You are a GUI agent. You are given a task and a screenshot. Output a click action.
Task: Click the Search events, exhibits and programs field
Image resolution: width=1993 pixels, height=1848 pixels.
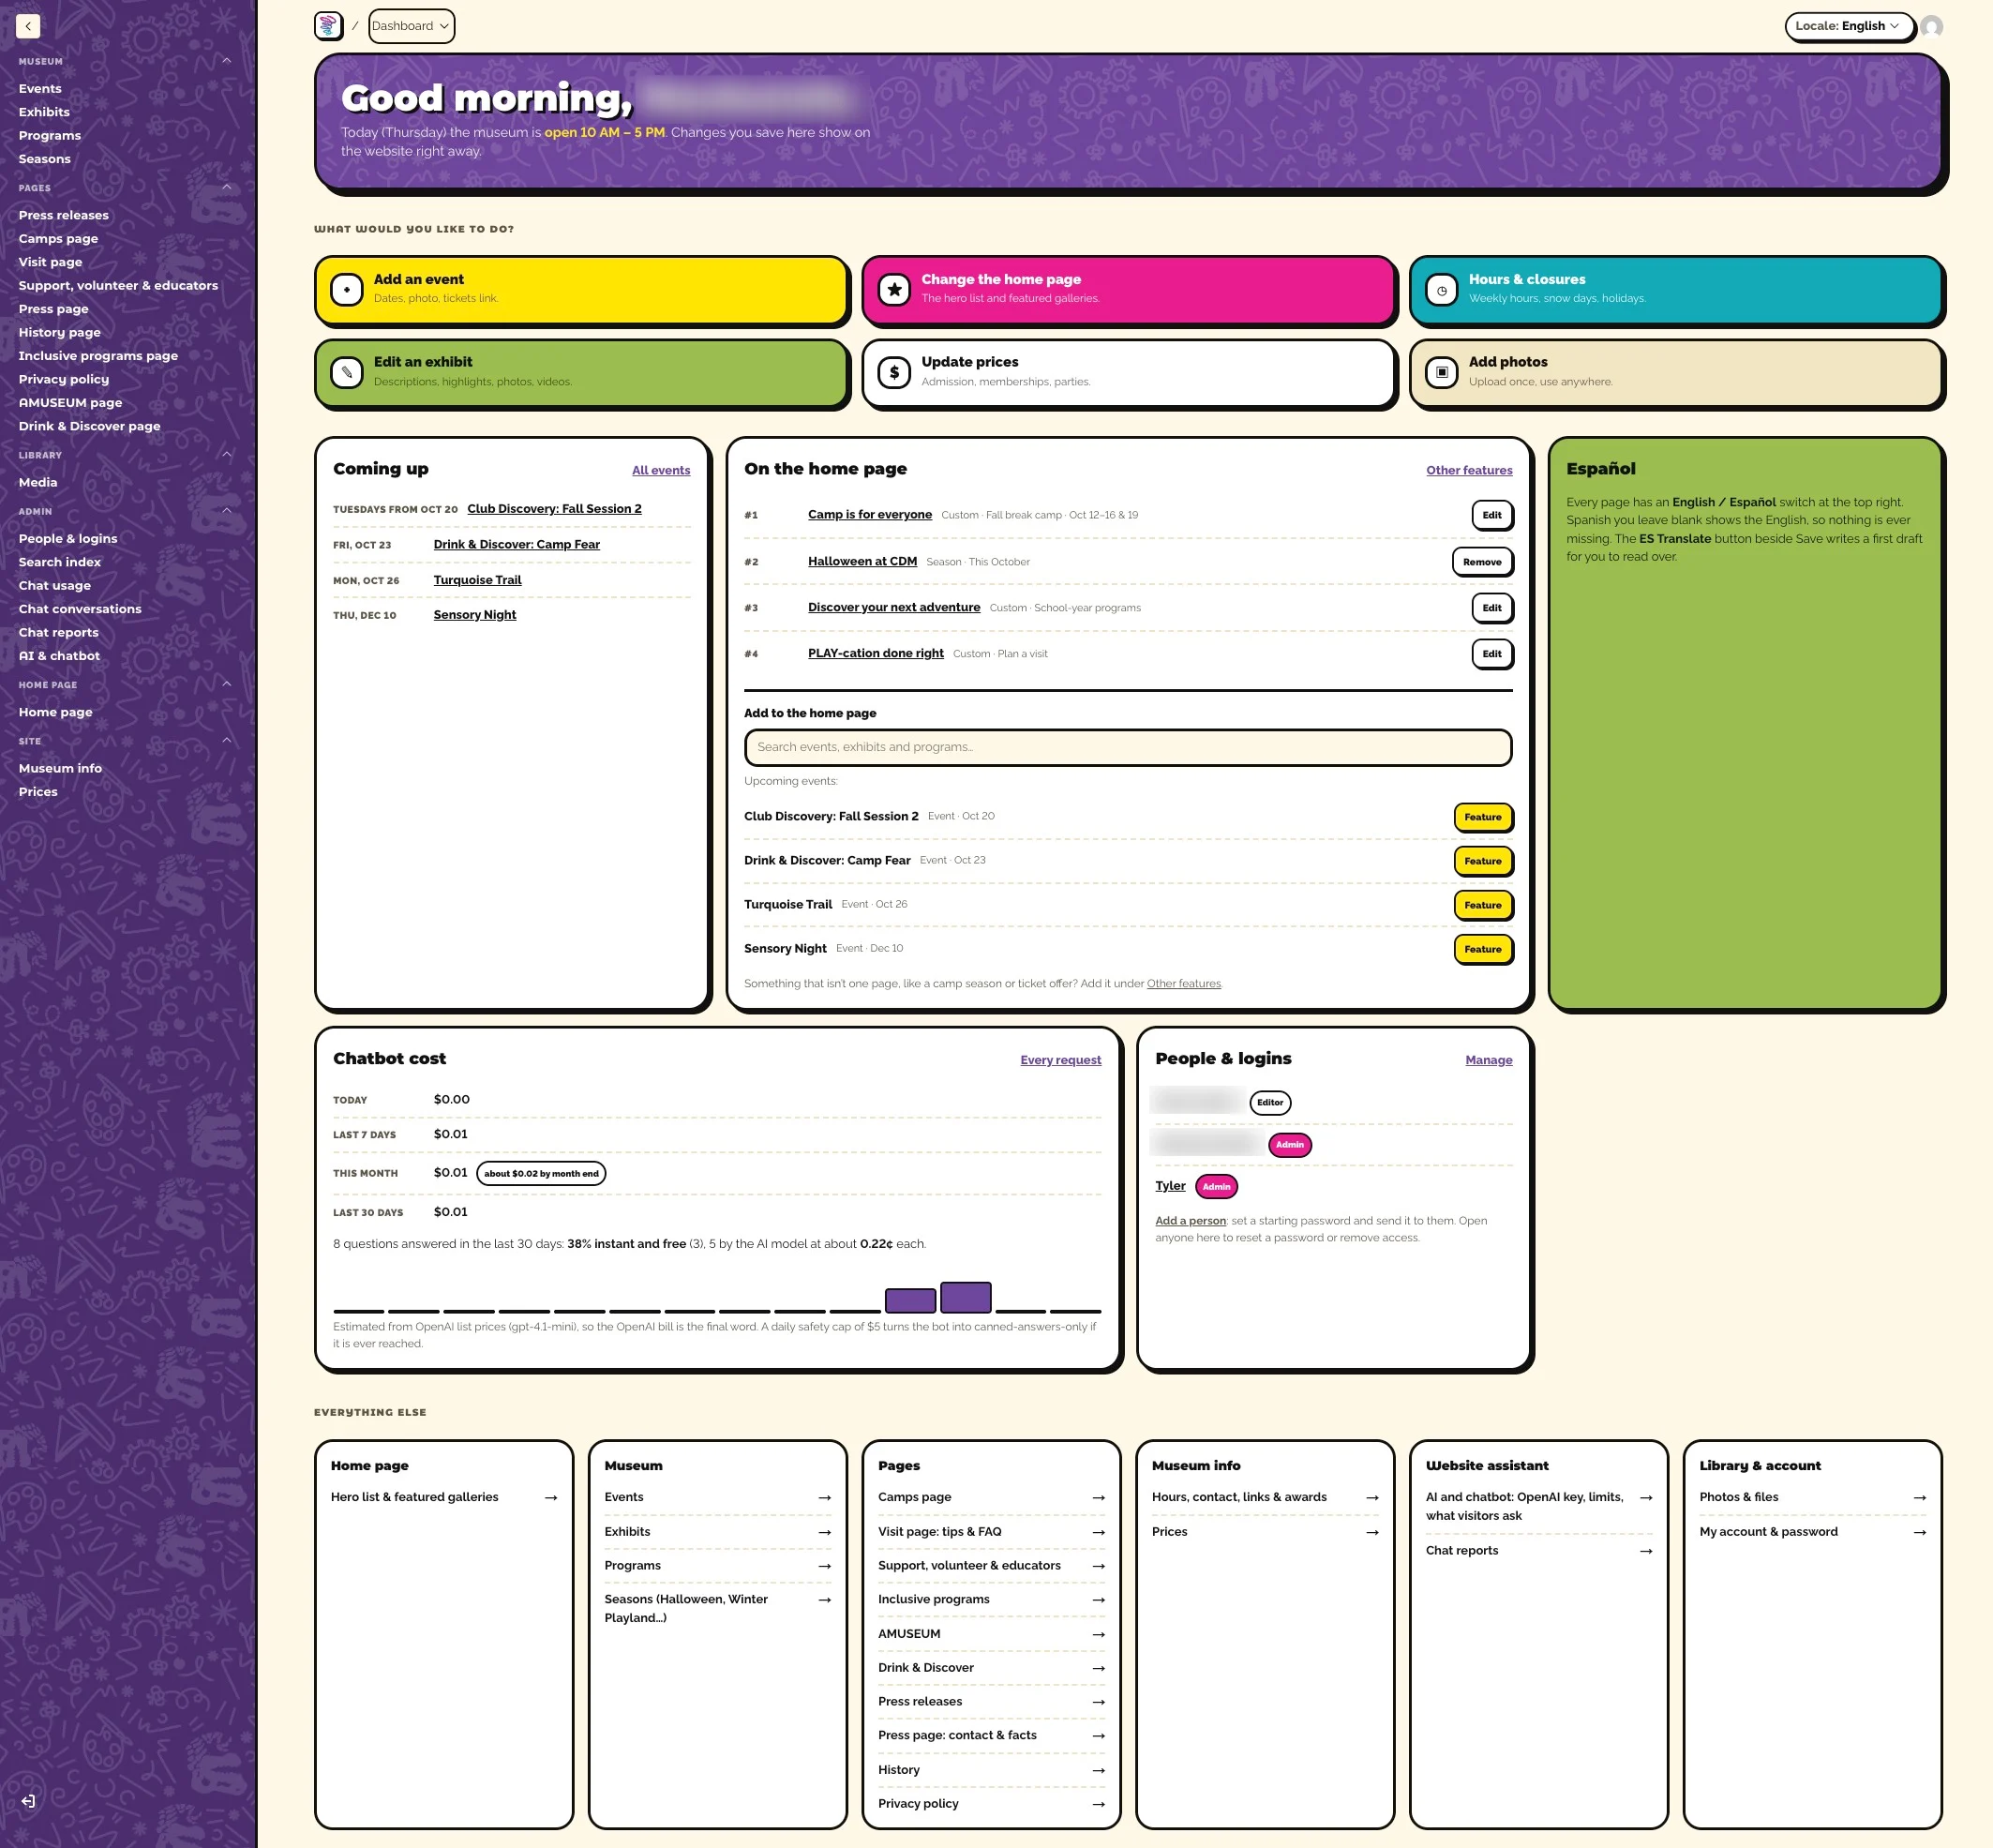[1128, 747]
